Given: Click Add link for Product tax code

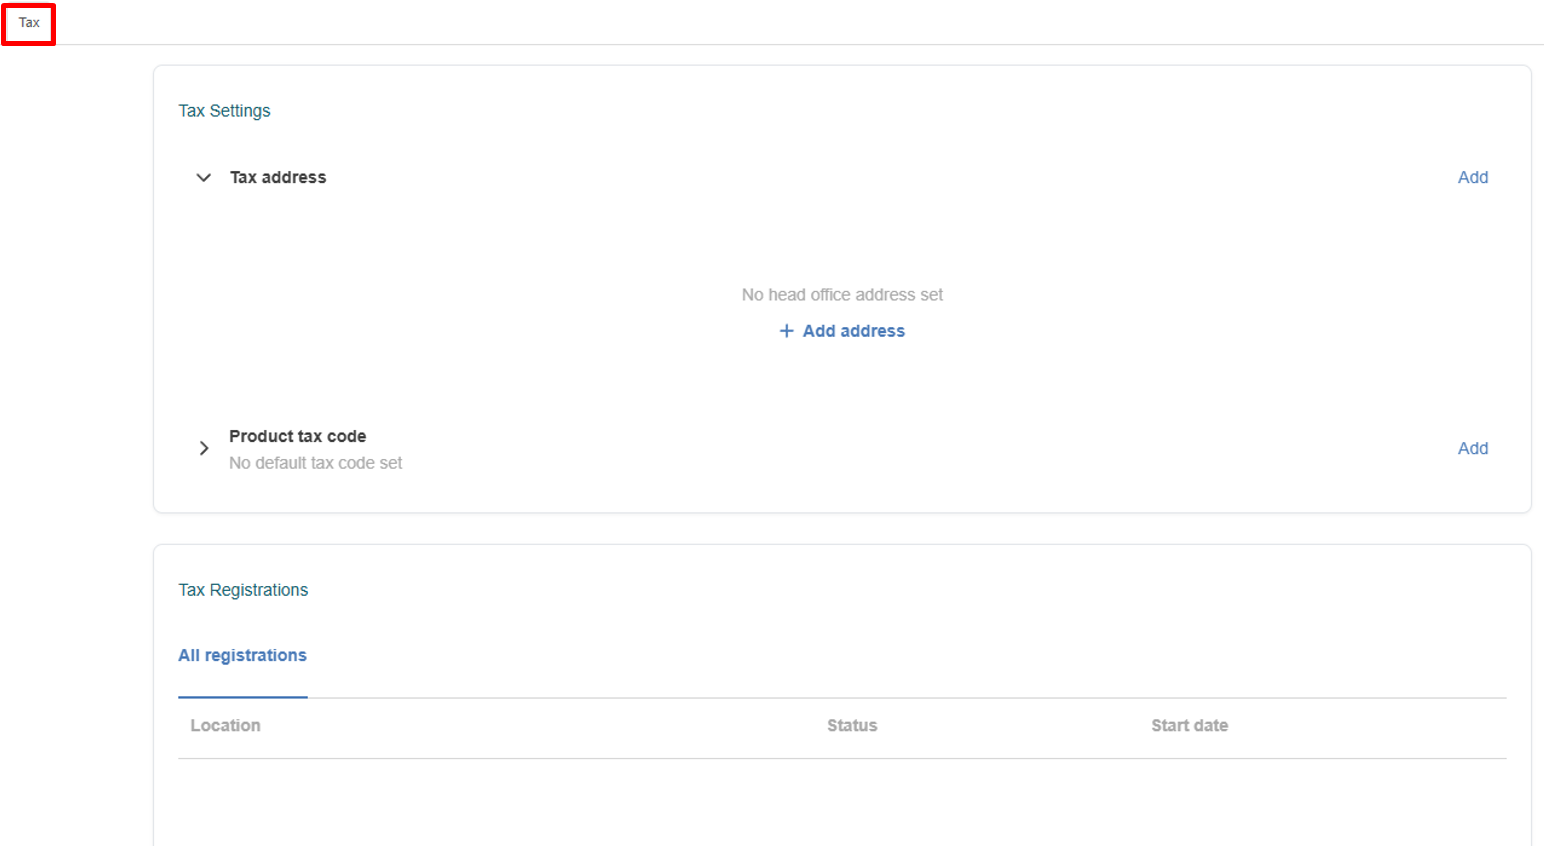Looking at the screenshot, I should 1472,448.
